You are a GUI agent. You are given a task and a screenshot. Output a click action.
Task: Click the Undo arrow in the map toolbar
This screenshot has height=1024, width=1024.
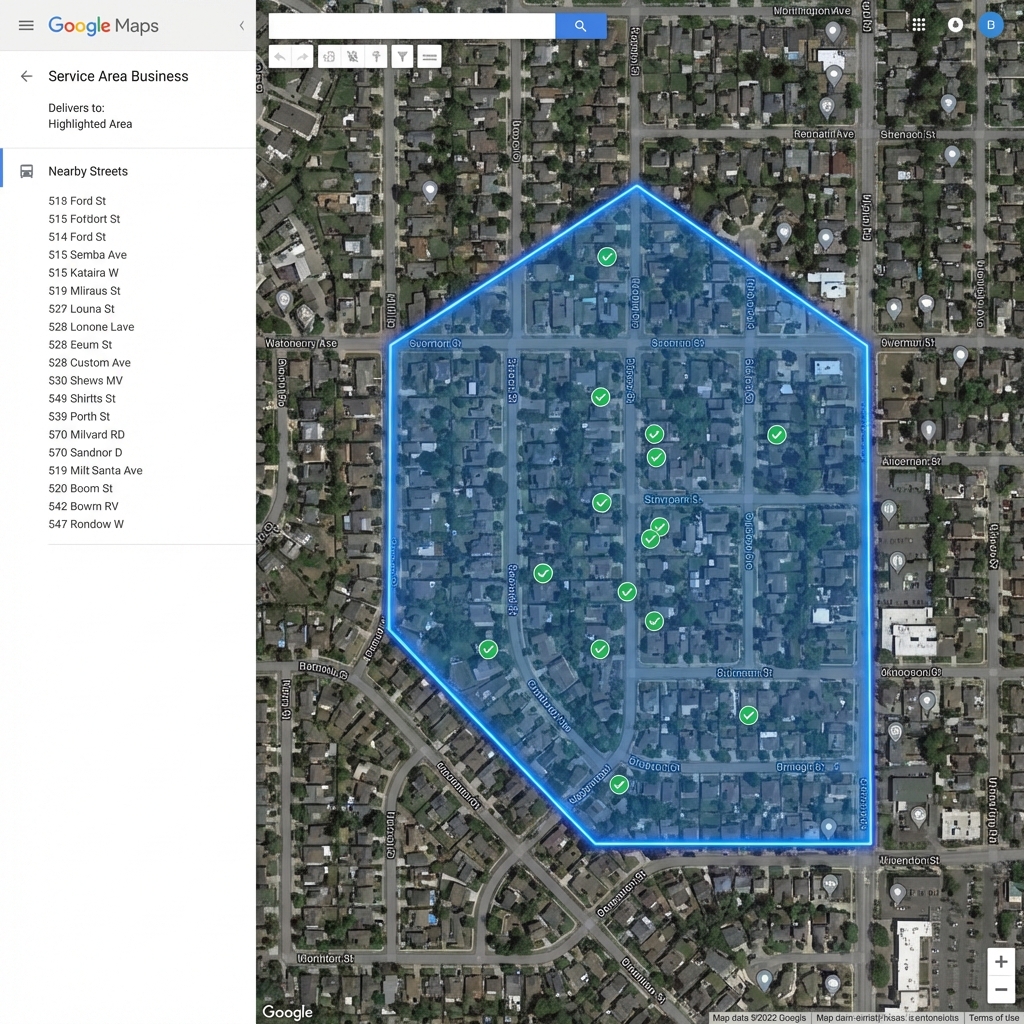280,56
